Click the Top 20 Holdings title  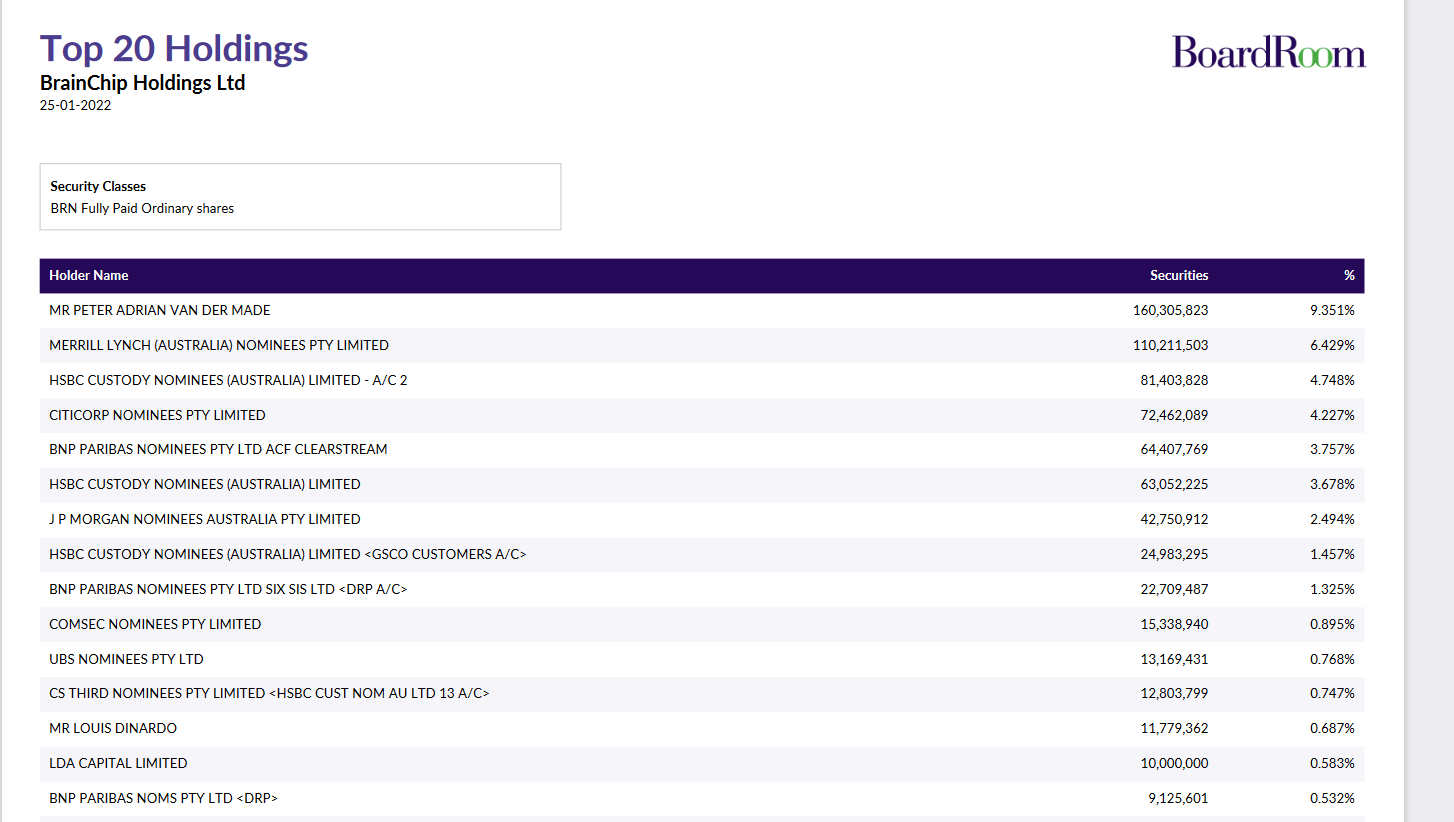(x=174, y=48)
